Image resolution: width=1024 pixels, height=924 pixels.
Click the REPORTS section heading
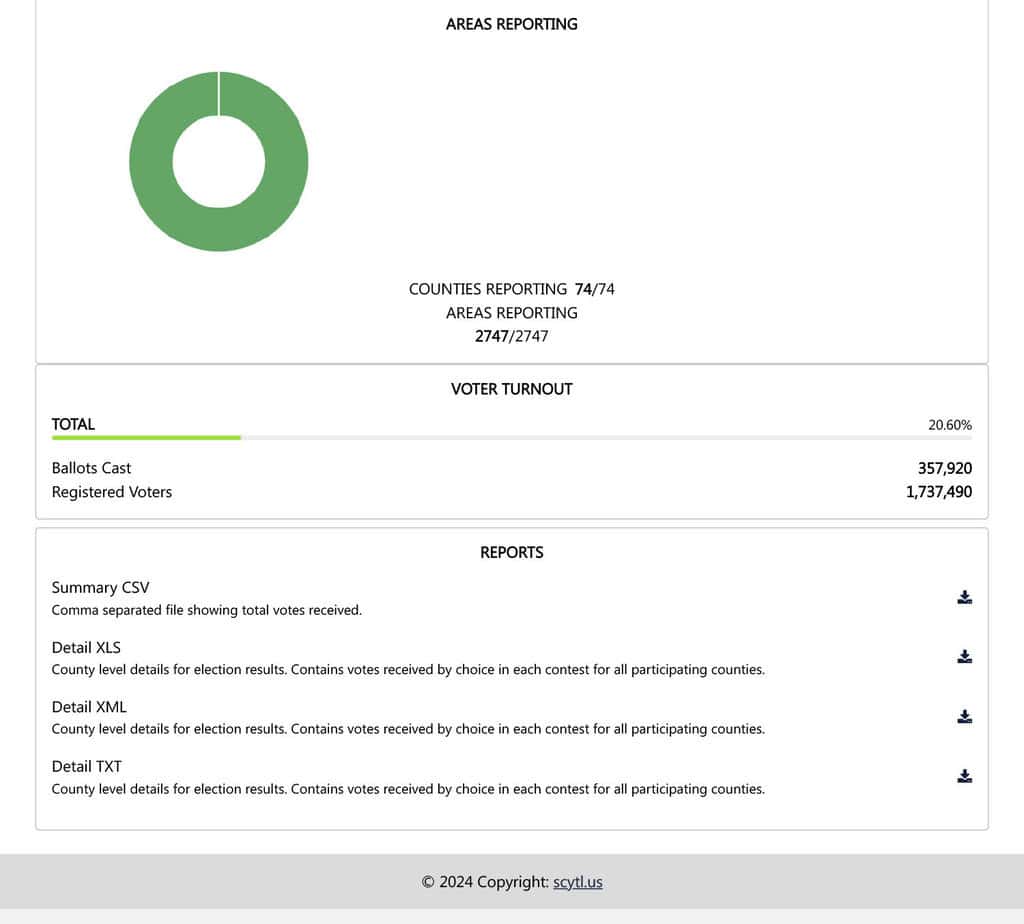(511, 552)
